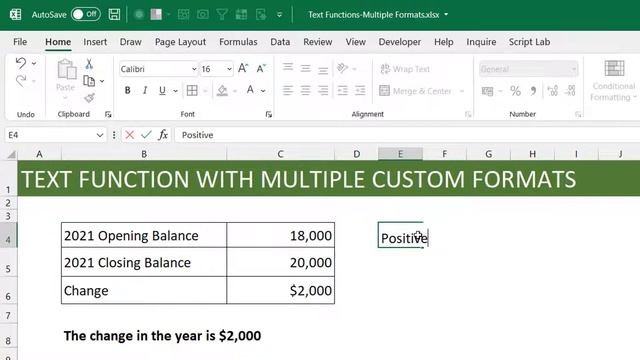Click the Paste clipboard icon
This screenshot has height=360, width=640.
tap(66, 69)
